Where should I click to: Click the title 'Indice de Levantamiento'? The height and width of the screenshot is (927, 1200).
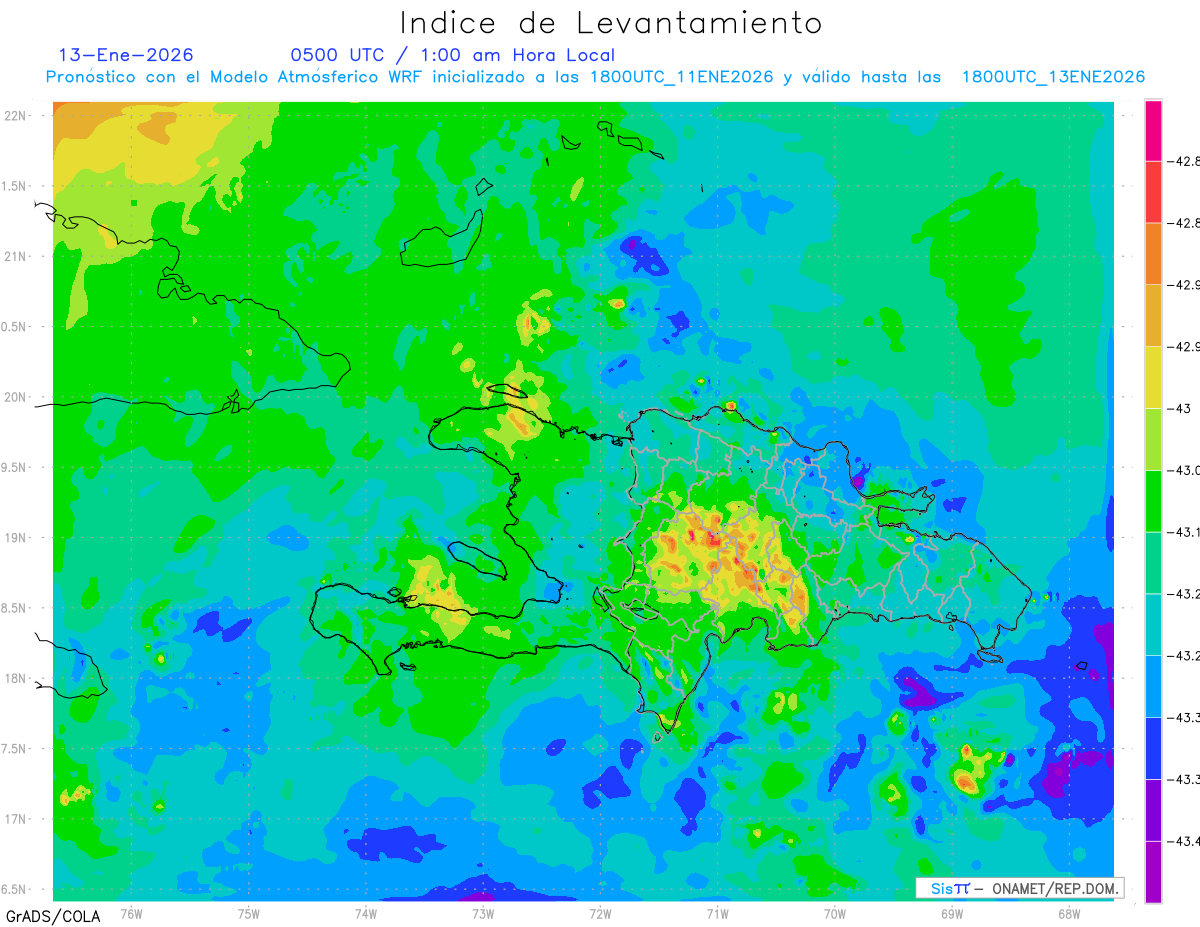(x=611, y=23)
